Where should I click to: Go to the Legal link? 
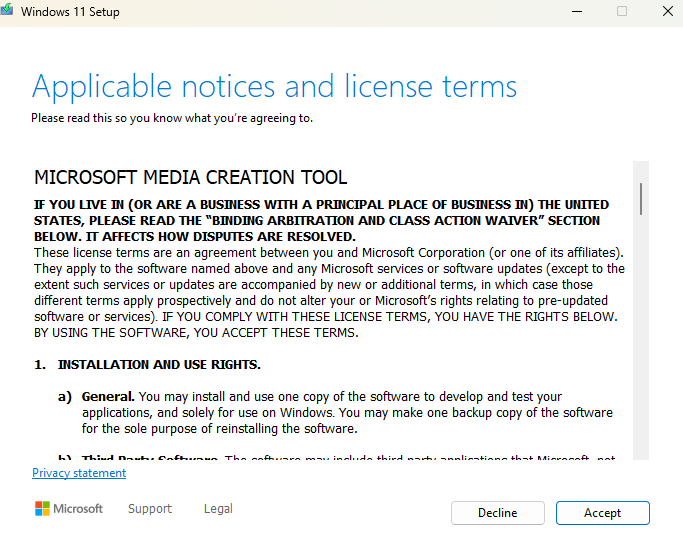coord(218,509)
